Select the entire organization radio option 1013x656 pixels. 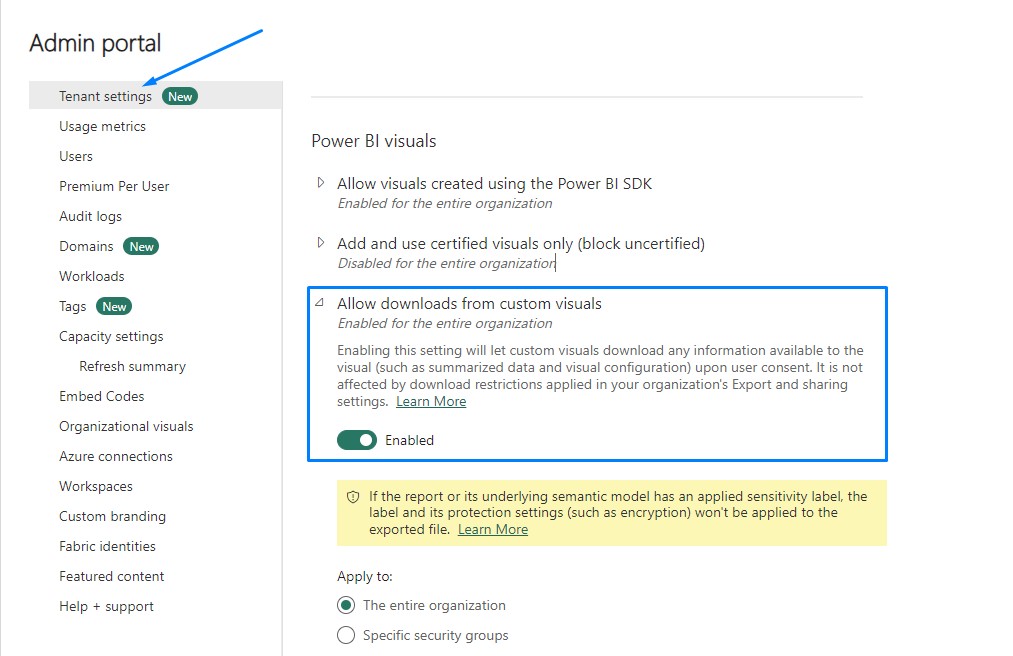coord(346,605)
